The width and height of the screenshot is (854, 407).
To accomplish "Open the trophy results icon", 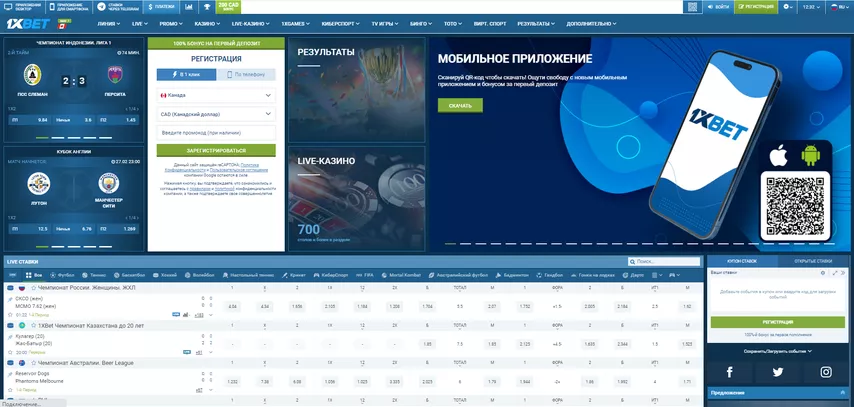I will point(207,7).
